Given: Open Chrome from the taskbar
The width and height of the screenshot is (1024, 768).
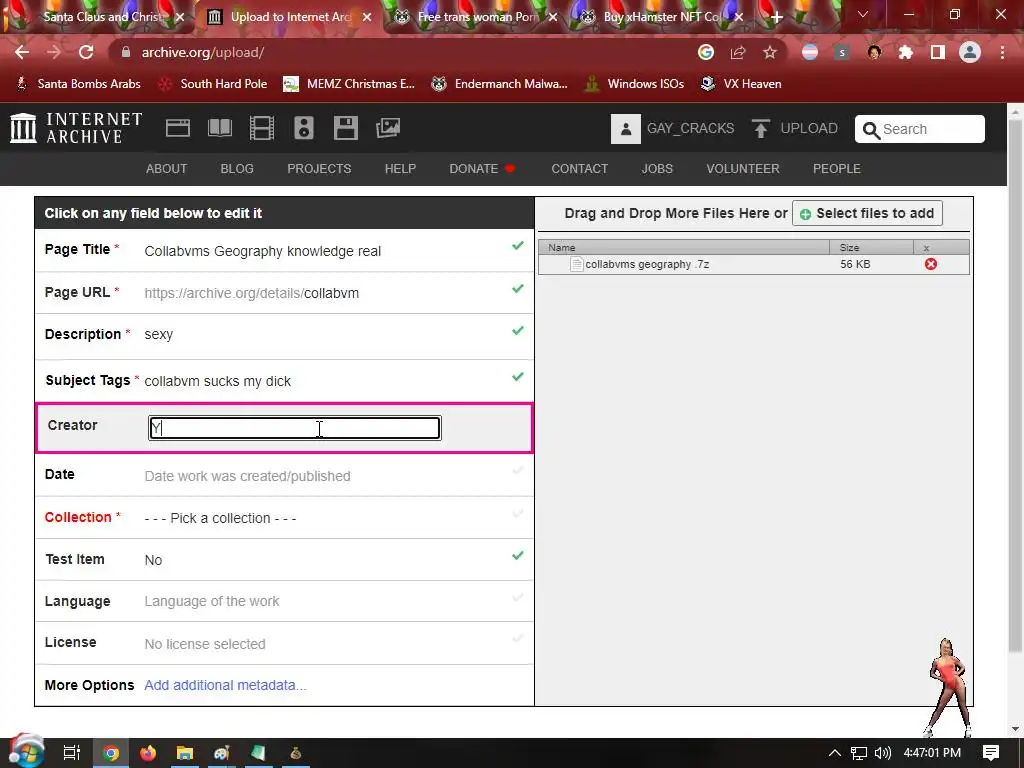Looking at the screenshot, I should [x=111, y=753].
